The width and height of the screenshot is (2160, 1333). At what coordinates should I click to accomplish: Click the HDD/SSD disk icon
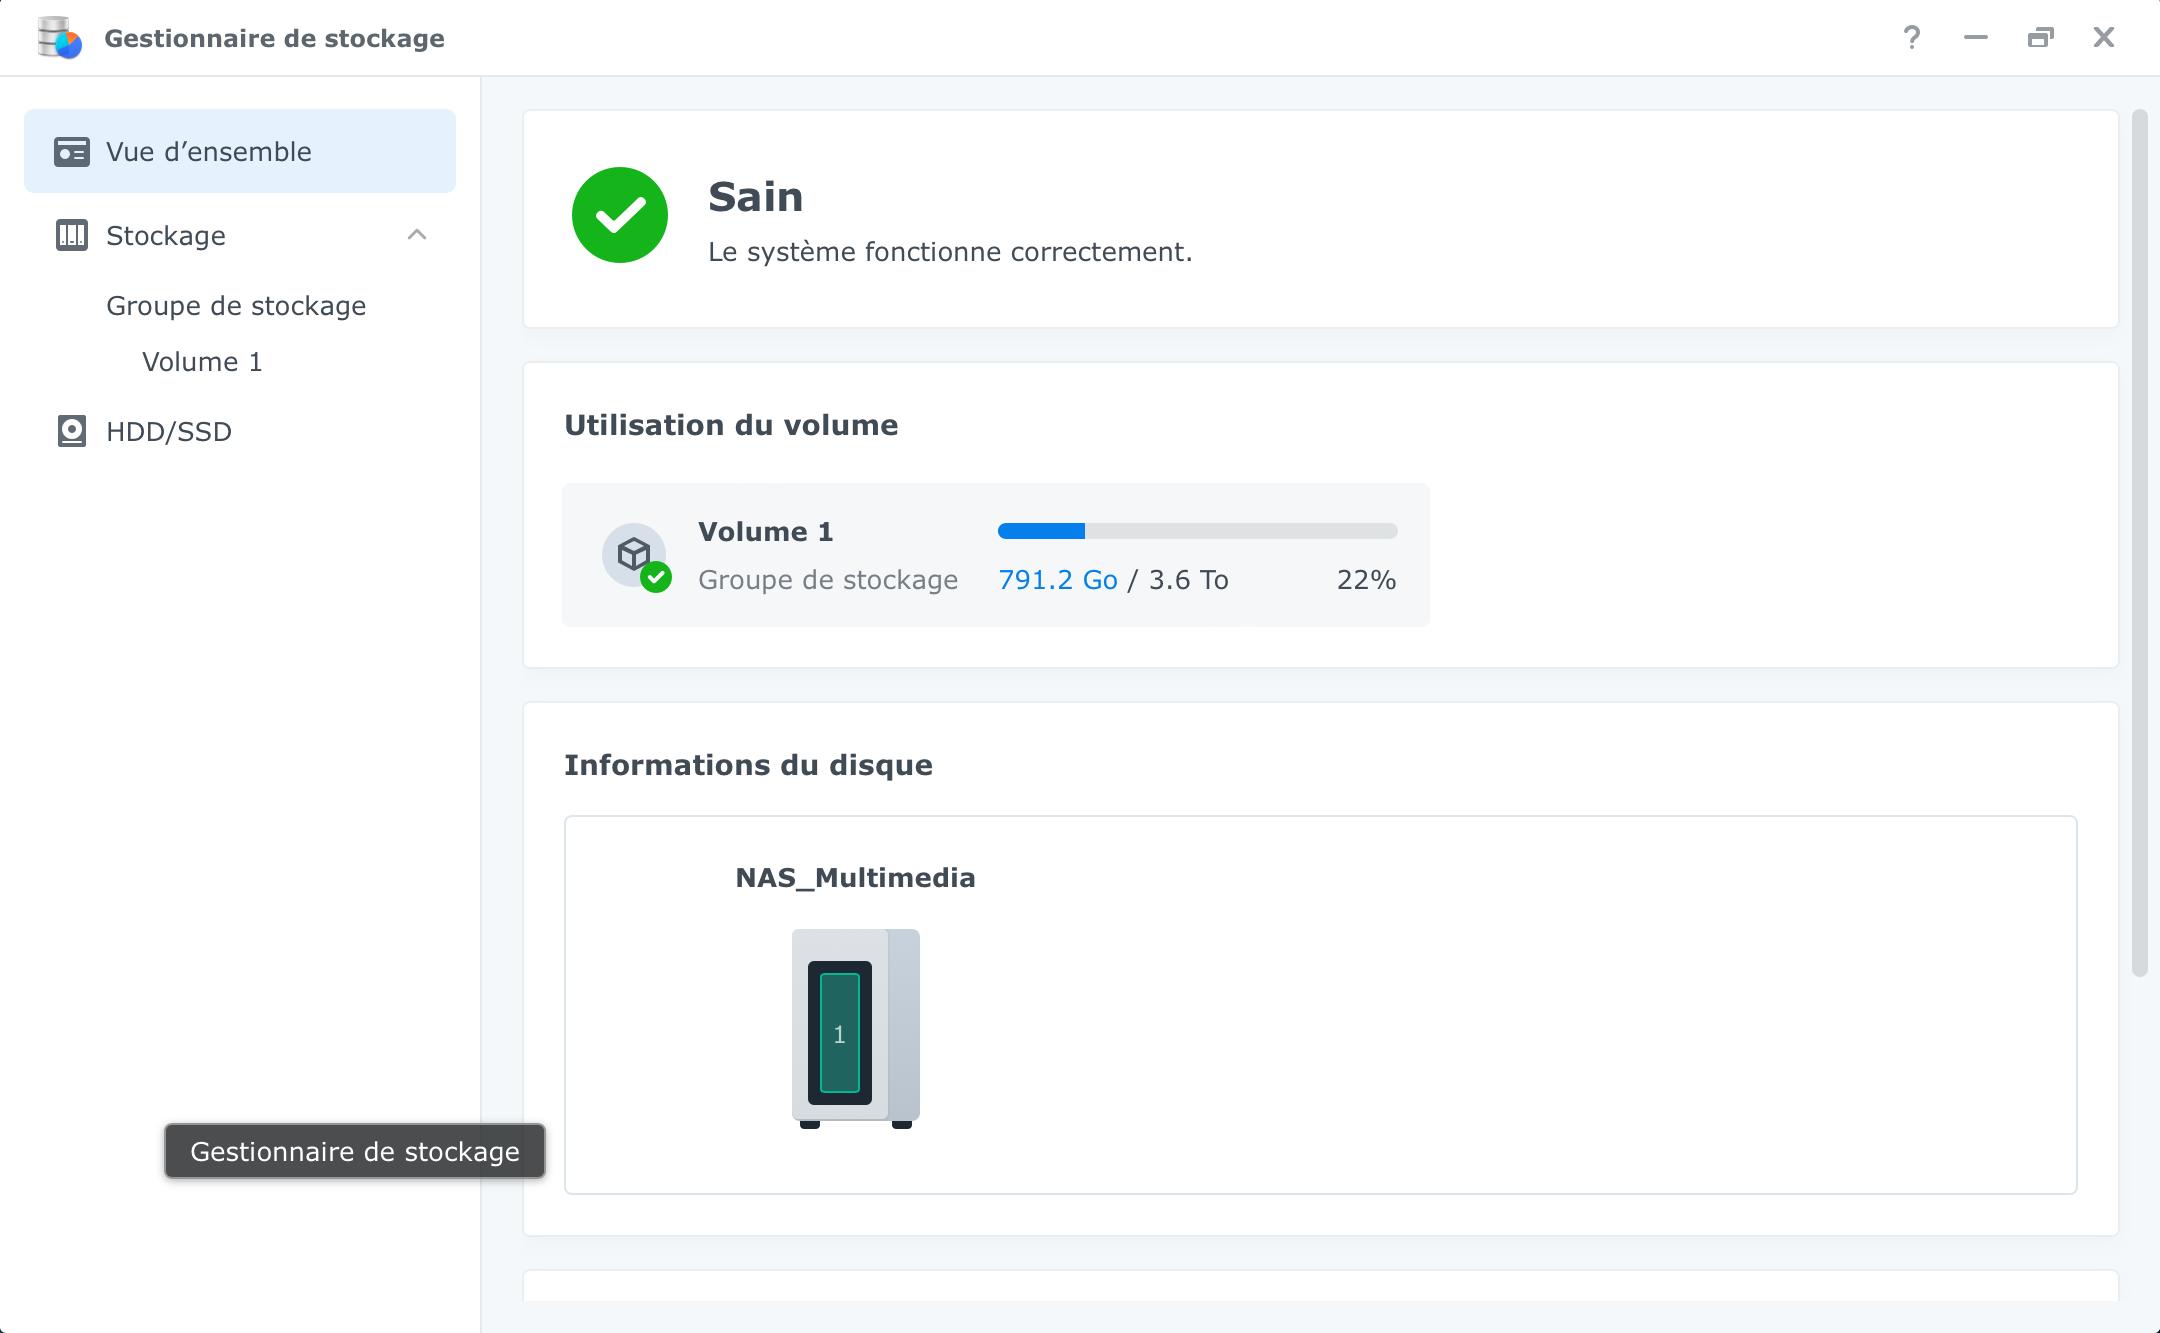pos(71,432)
